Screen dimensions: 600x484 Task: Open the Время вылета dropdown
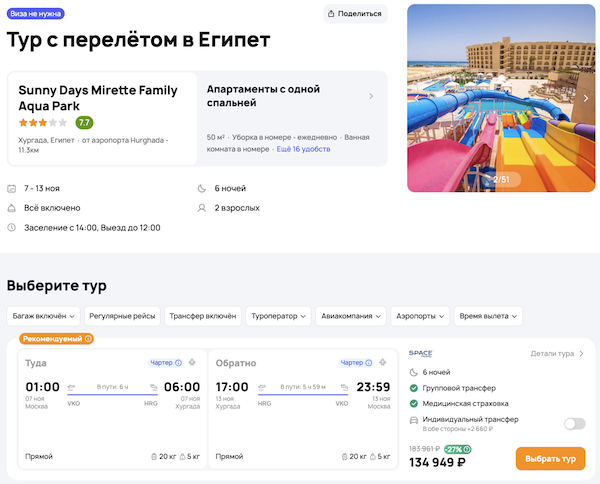487,316
